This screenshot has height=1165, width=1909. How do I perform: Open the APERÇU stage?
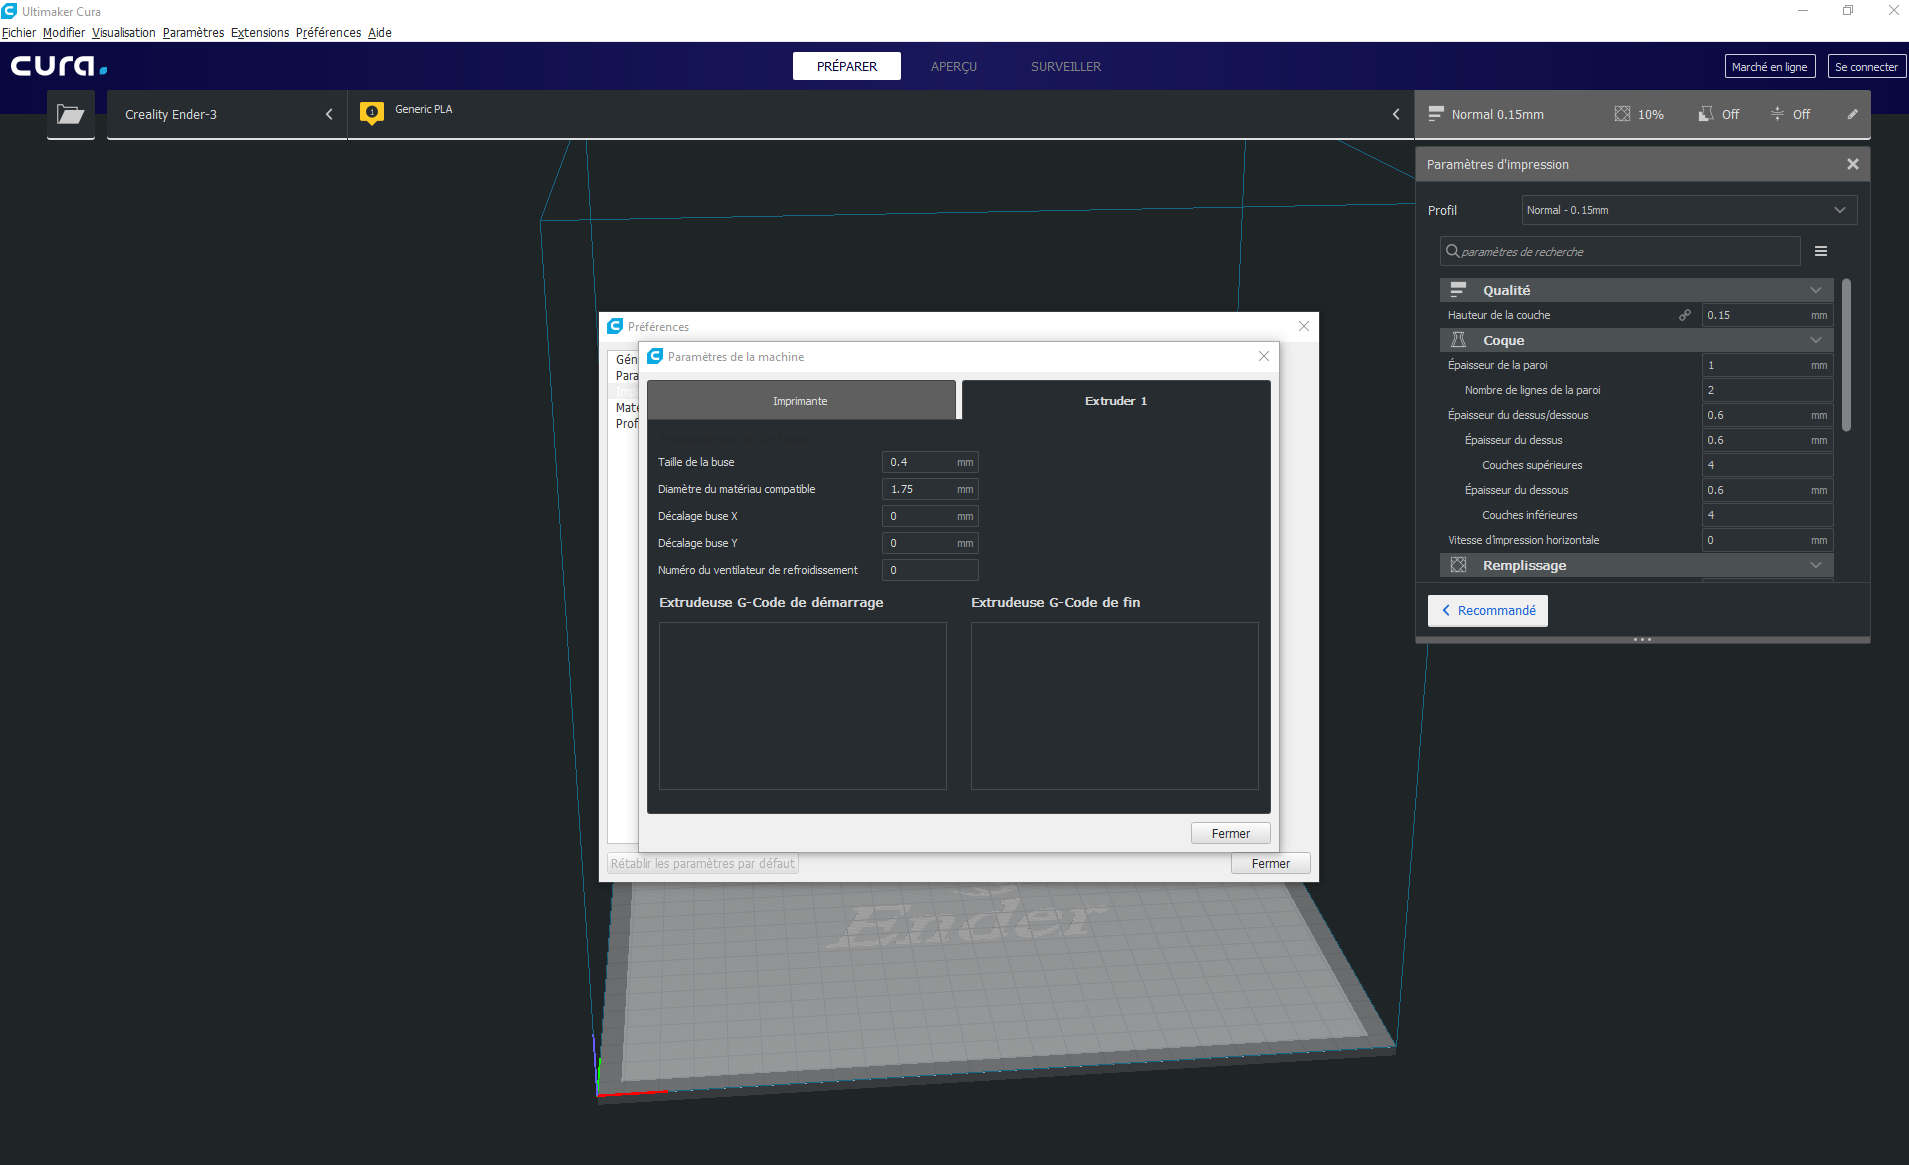pyautogui.click(x=954, y=66)
